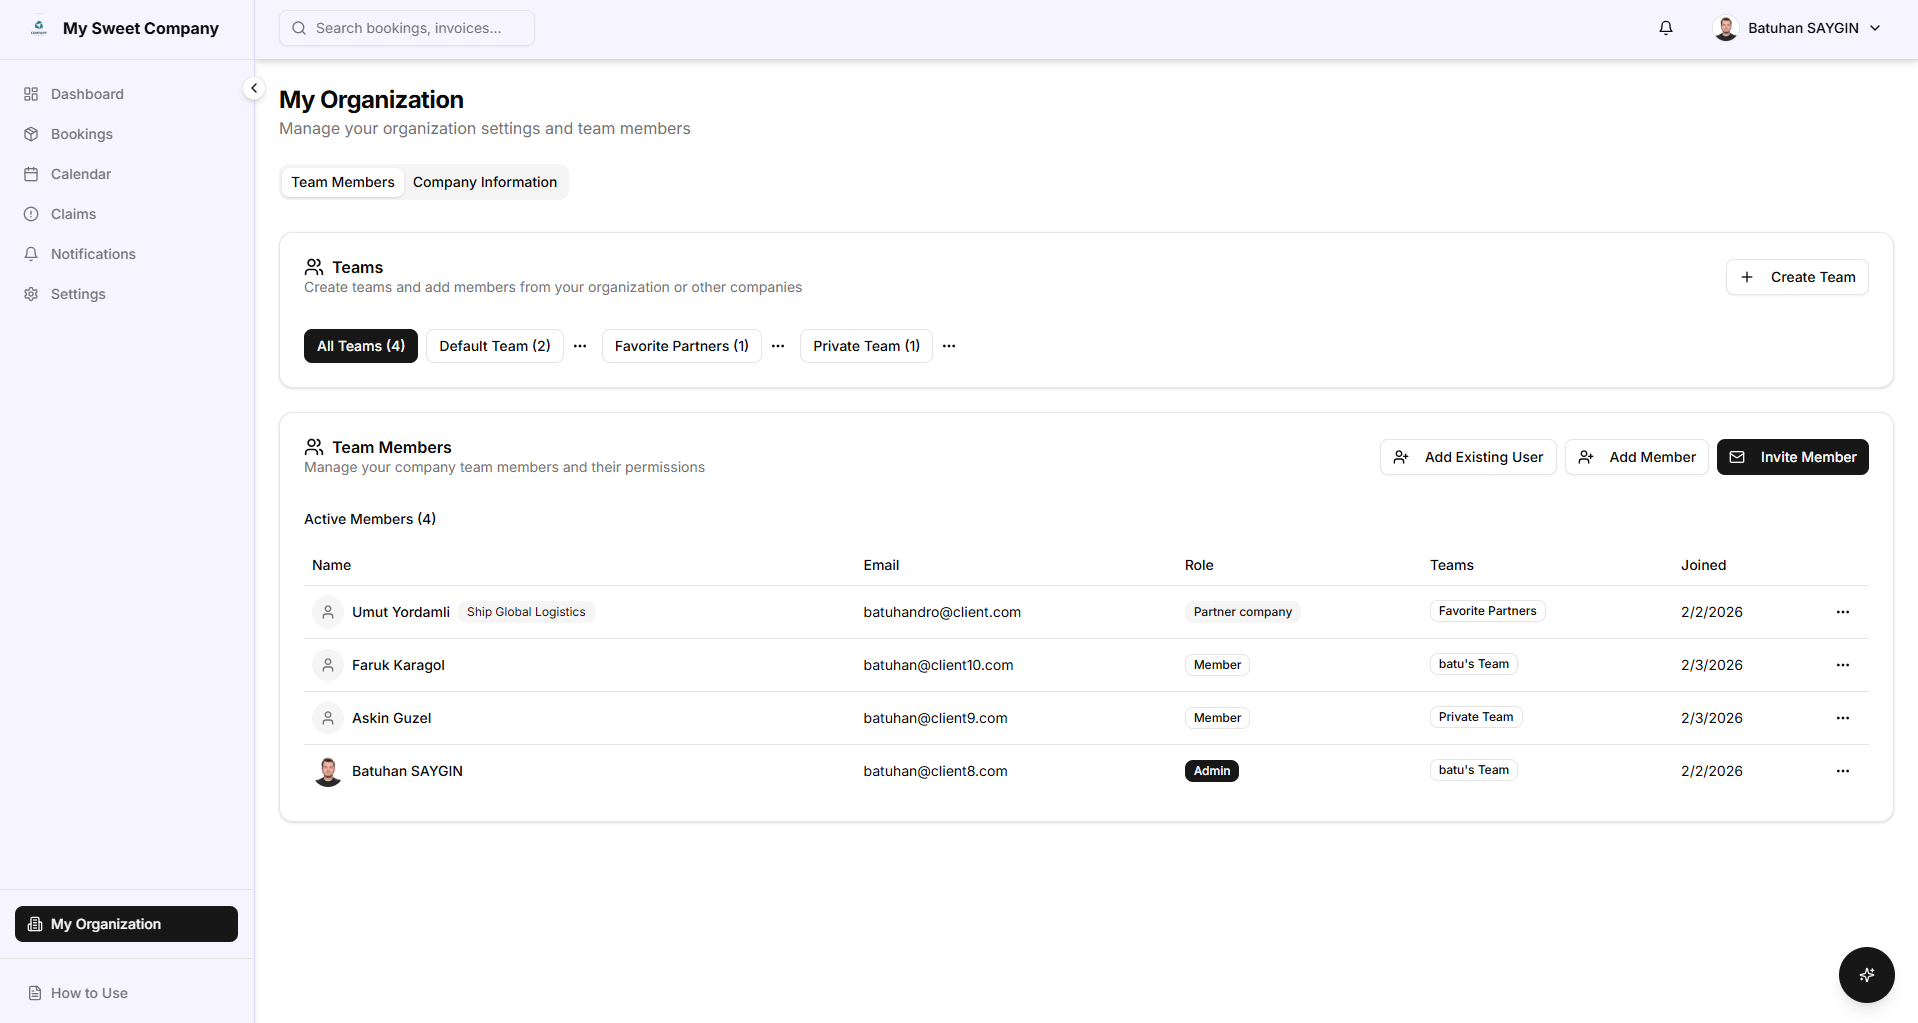Image resolution: width=1918 pixels, height=1023 pixels.
Task: Focus the search bookings and invoices field
Action: tap(407, 28)
